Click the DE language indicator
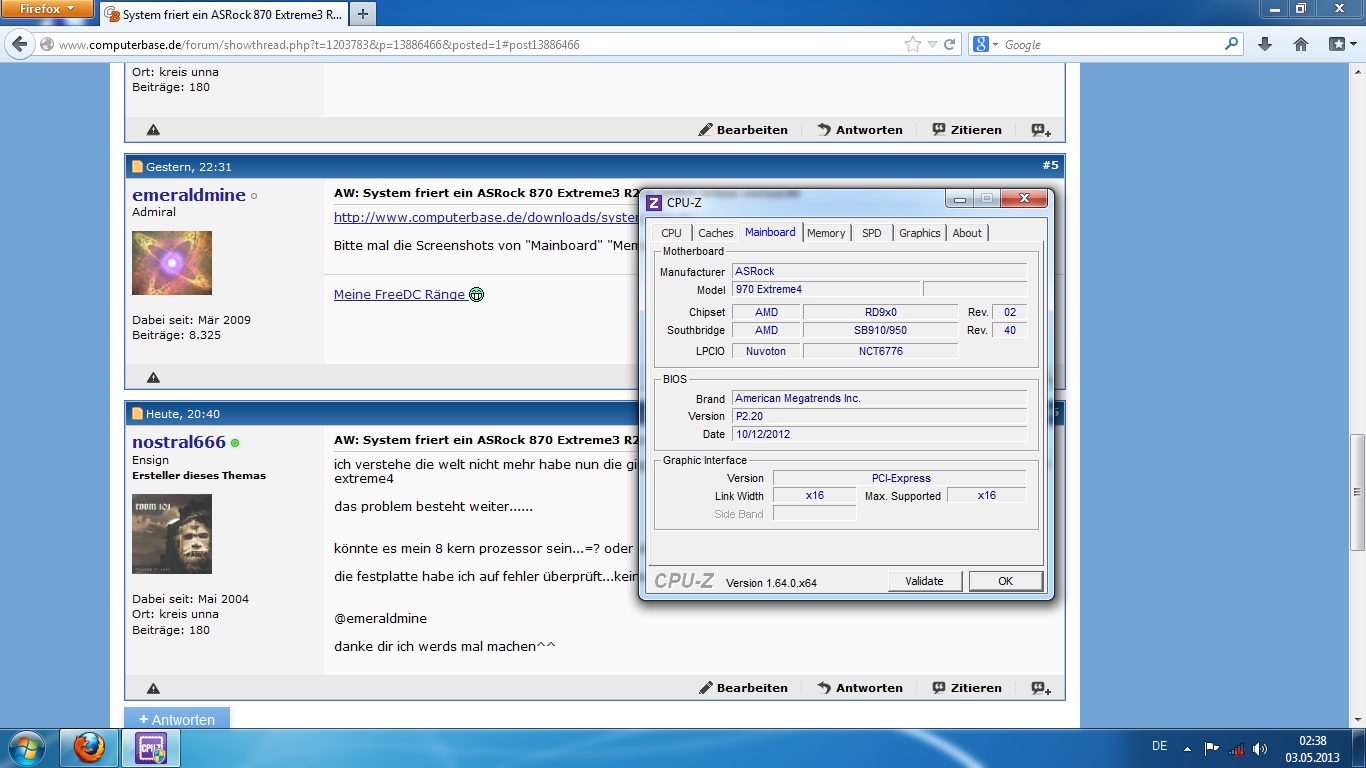 click(1159, 746)
